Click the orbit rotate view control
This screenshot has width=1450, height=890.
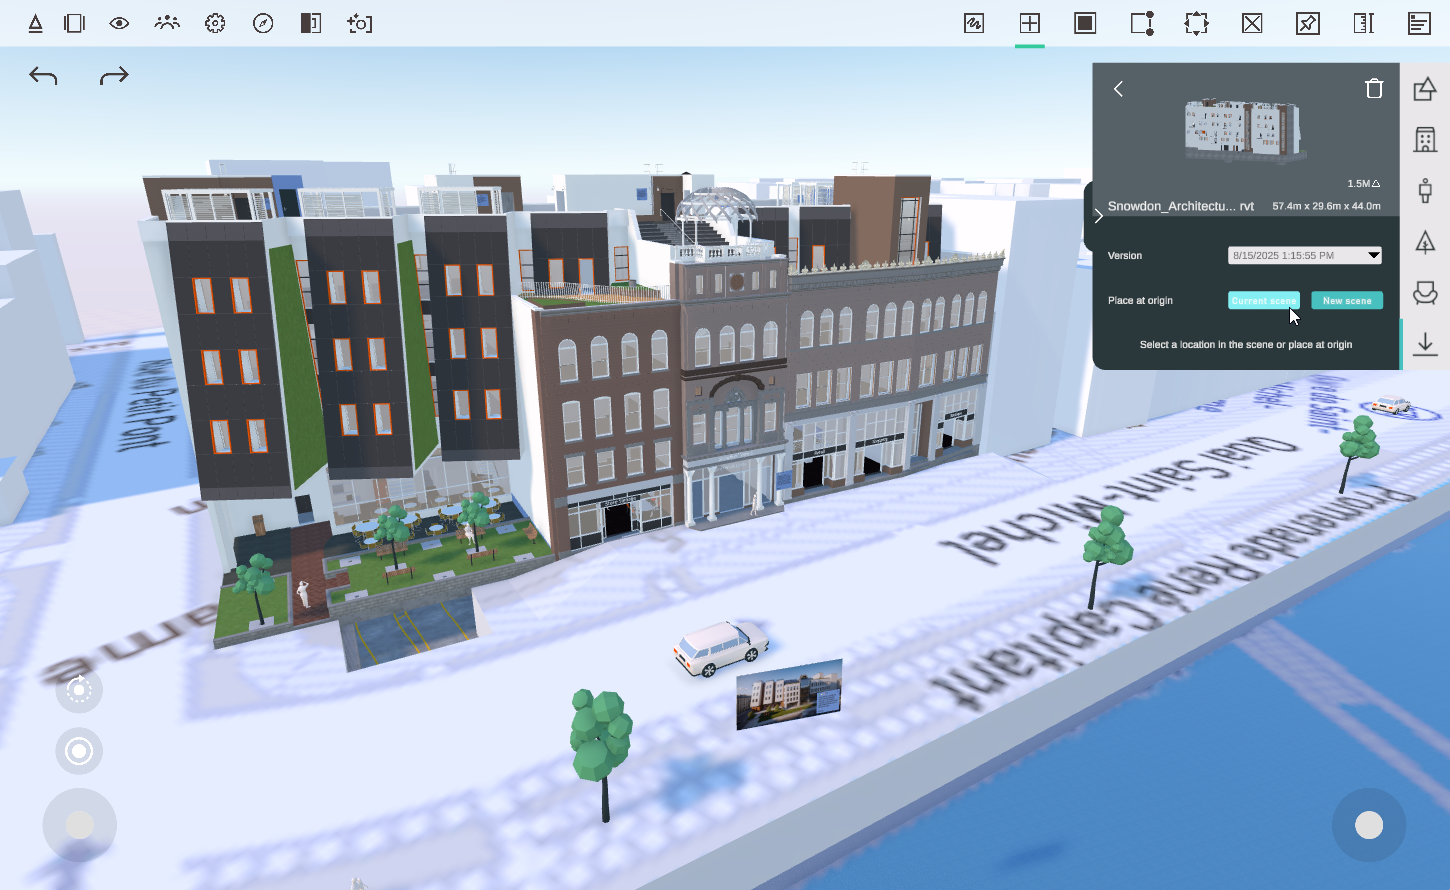coord(79,689)
